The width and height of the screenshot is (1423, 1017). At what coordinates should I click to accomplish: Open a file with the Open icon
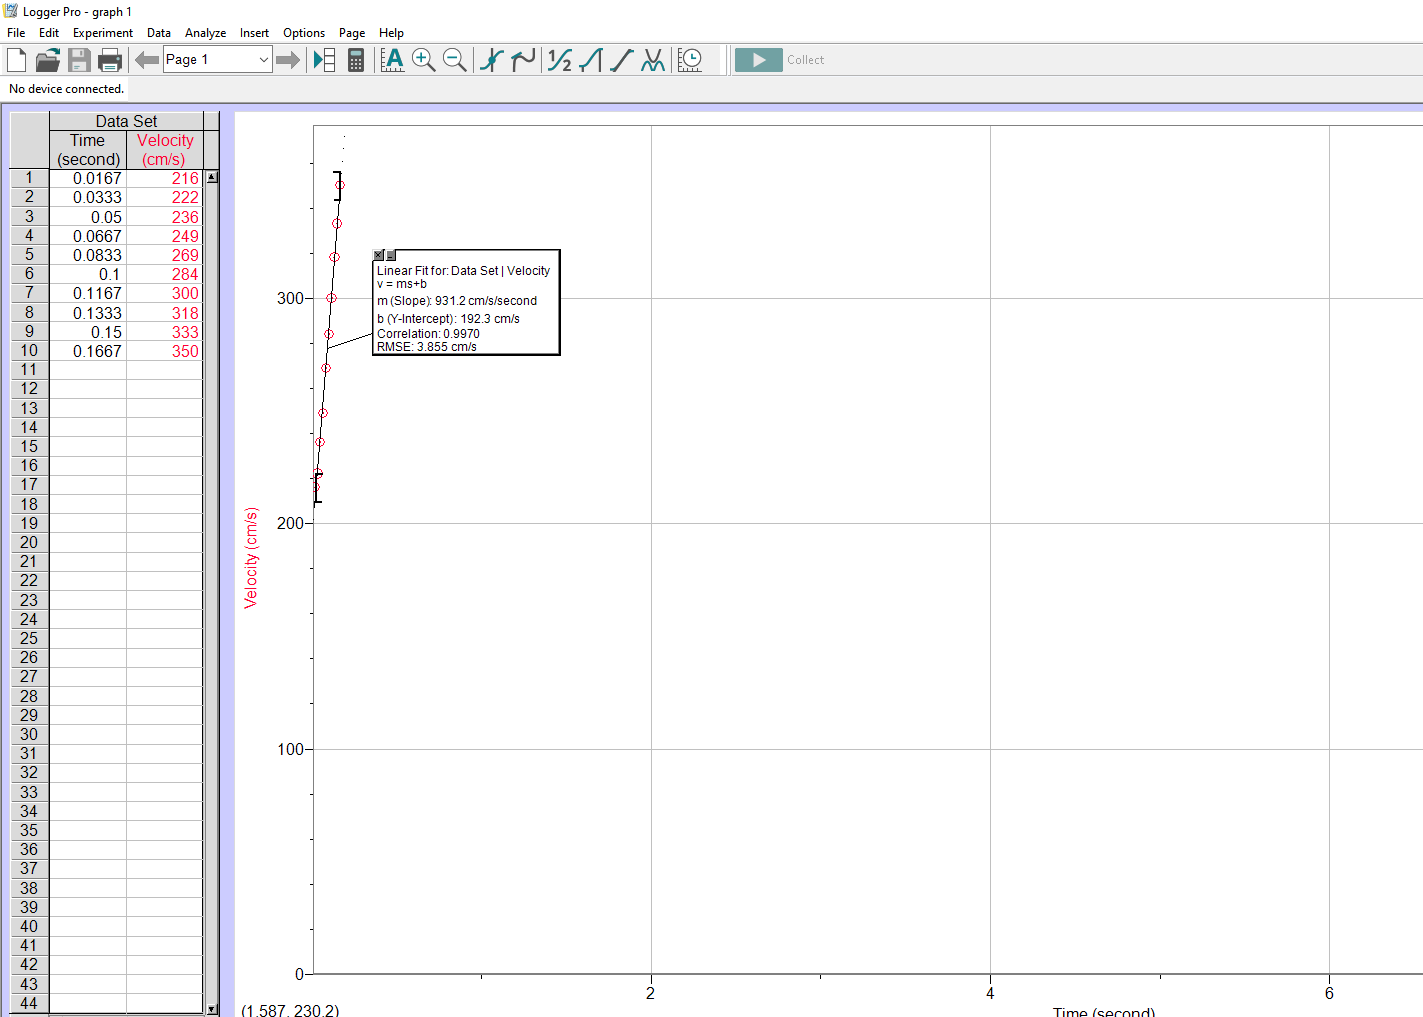tap(47, 59)
